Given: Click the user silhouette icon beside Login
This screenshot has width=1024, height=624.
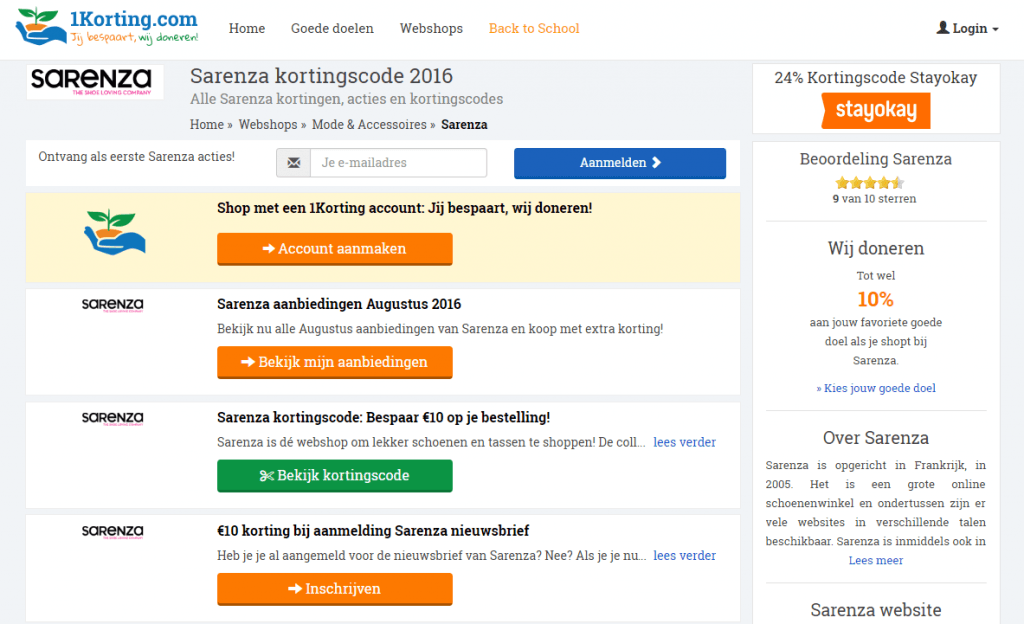Looking at the screenshot, I should (x=942, y=27).
